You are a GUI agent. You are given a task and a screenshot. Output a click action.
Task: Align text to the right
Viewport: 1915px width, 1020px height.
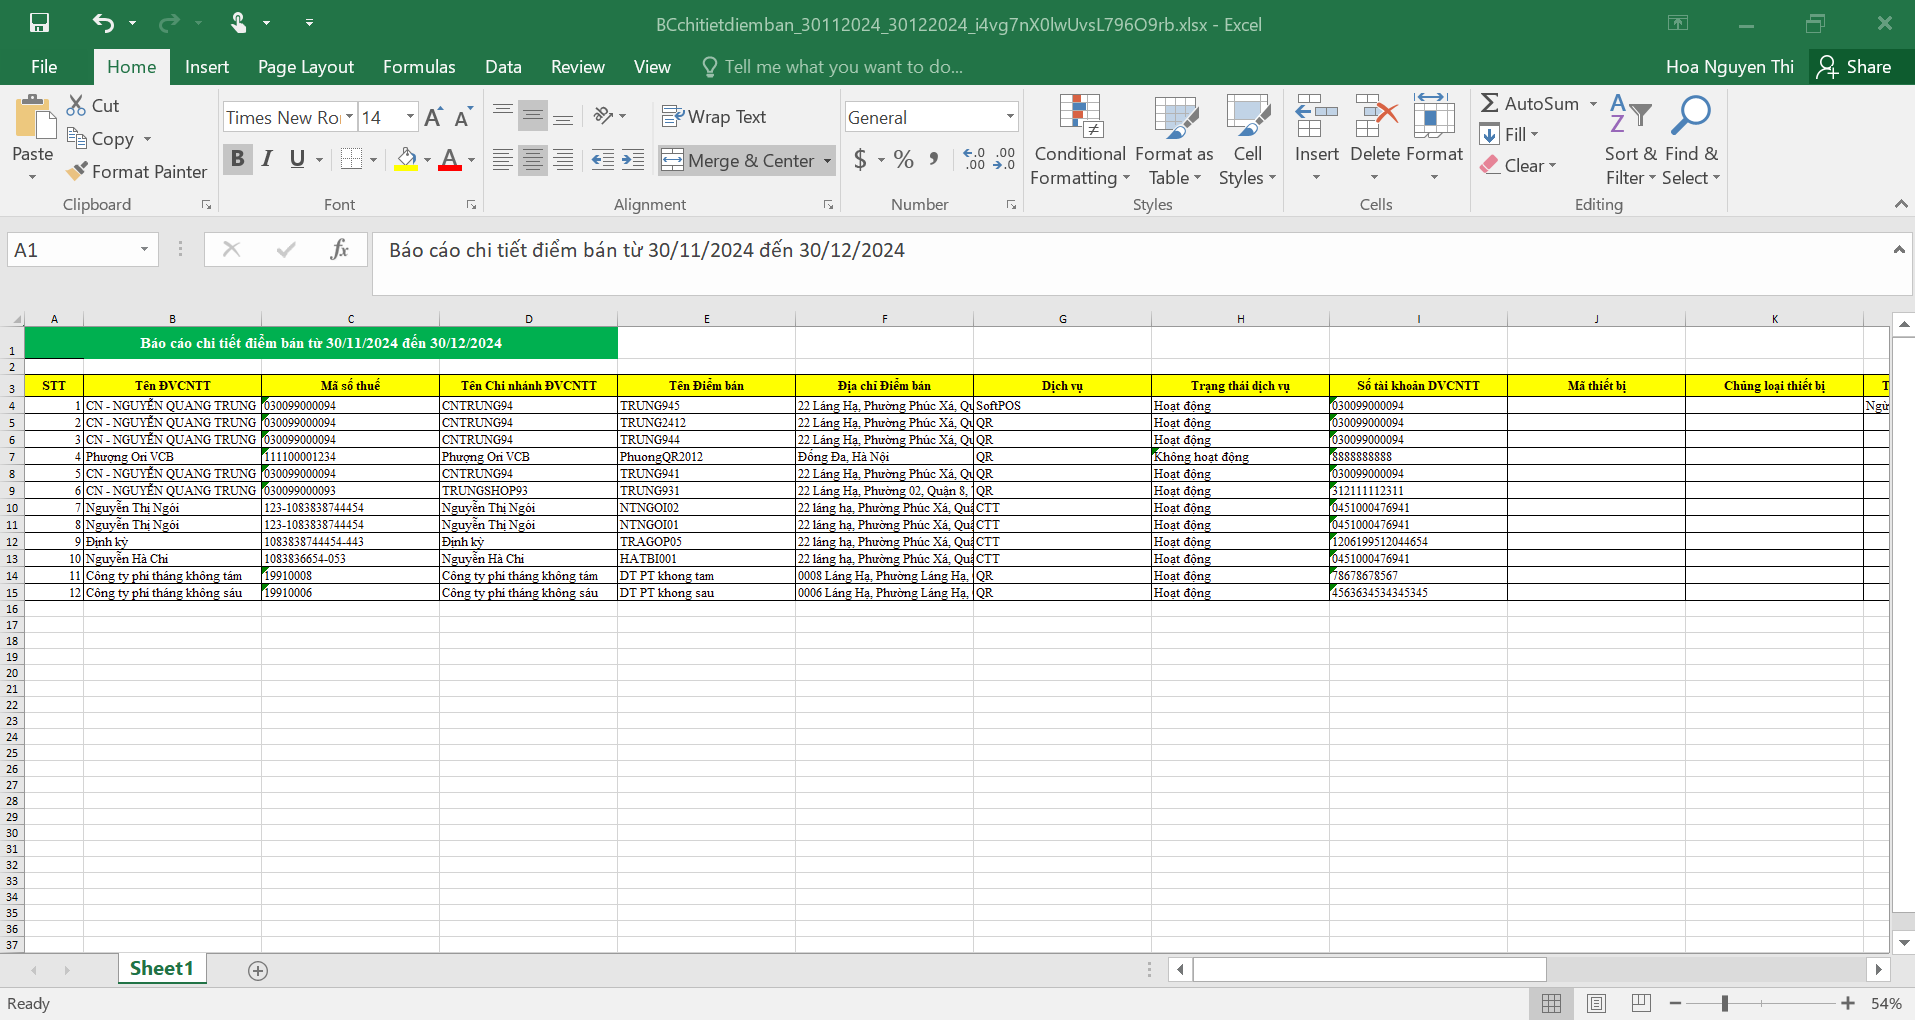[564, 160]
